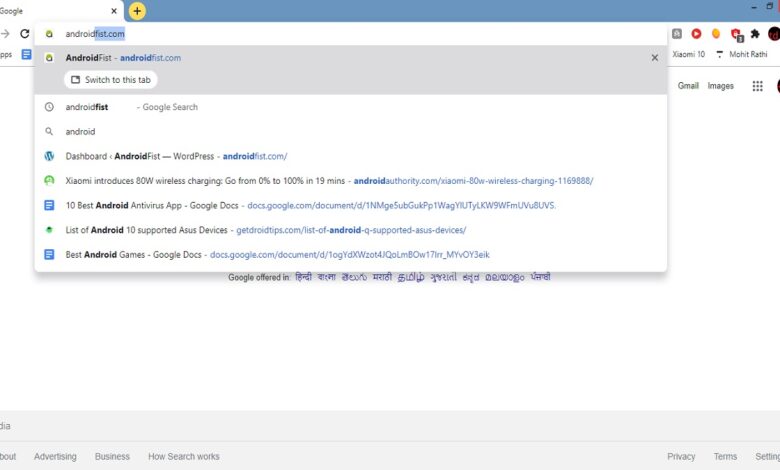Click Switch to this tab button
The image size is (780, 470).
click(111, 80)
